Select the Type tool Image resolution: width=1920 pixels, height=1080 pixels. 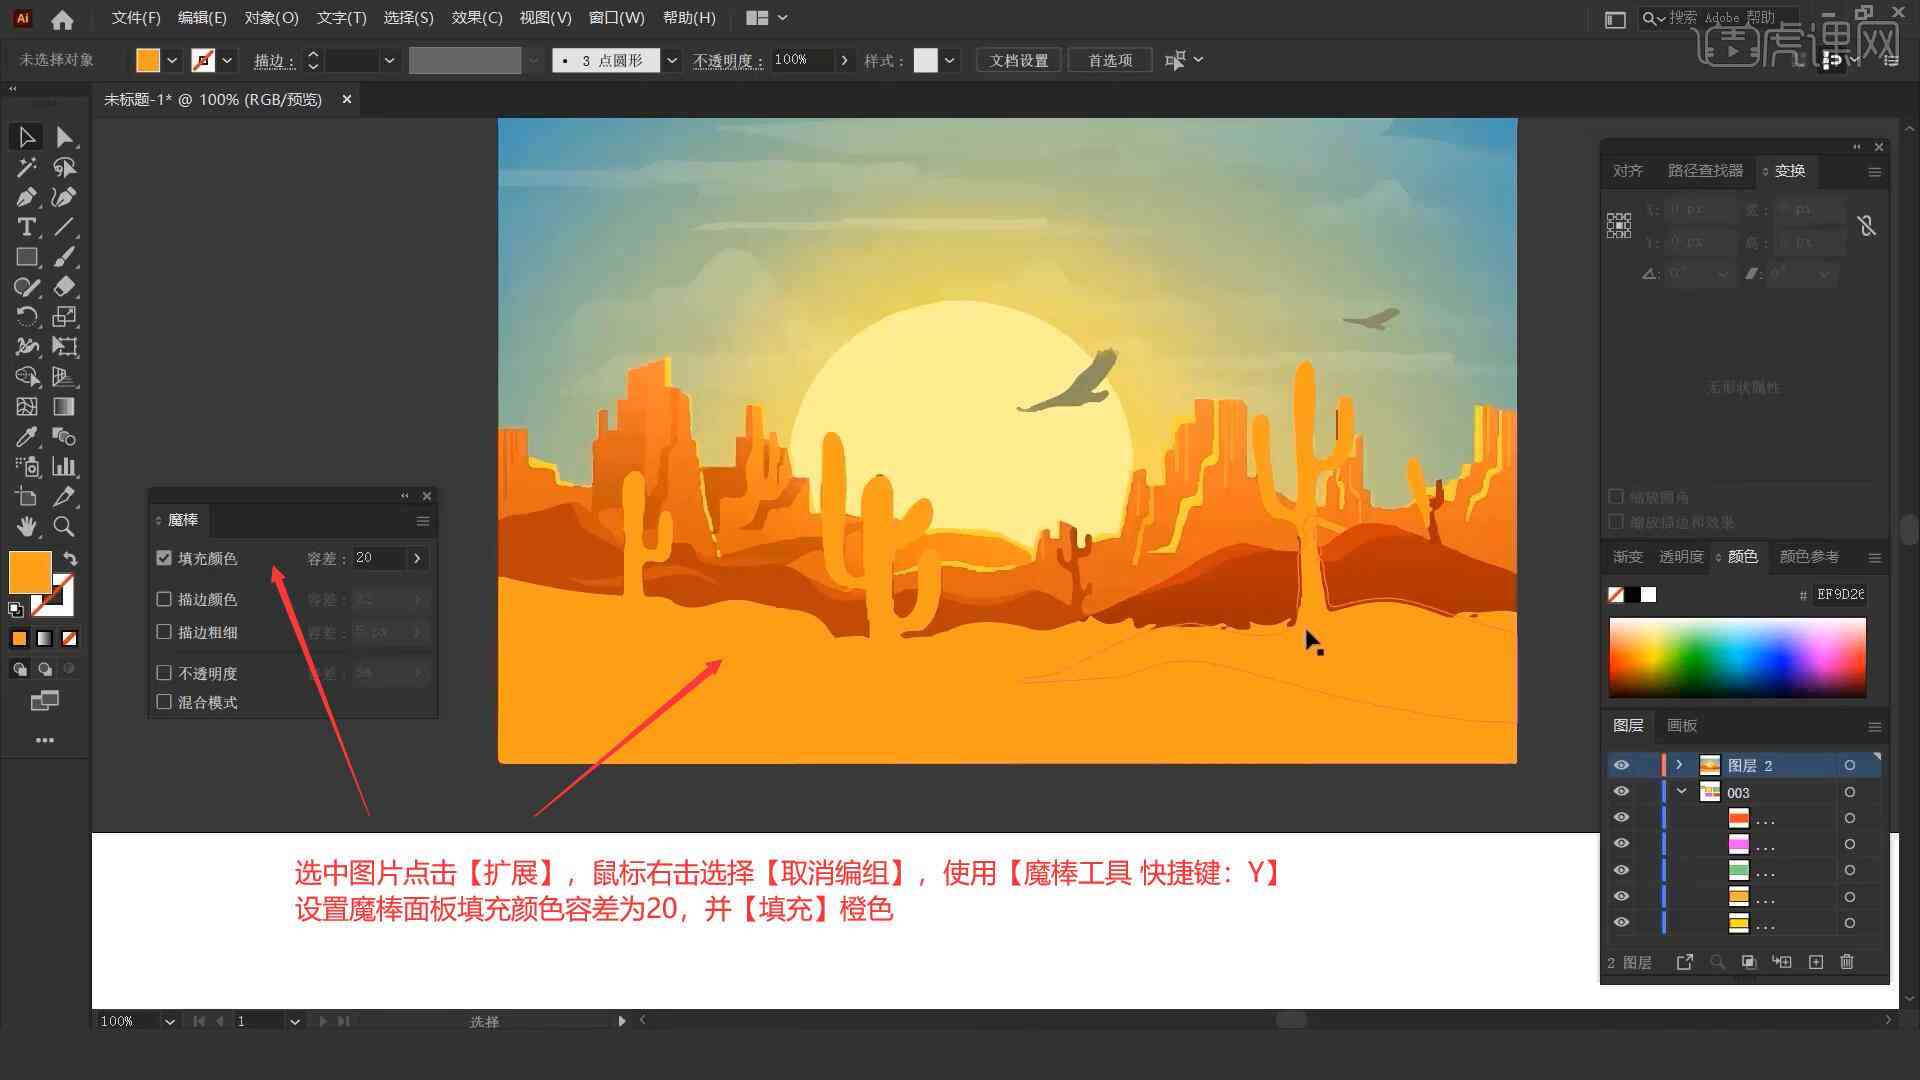[25, 227]
